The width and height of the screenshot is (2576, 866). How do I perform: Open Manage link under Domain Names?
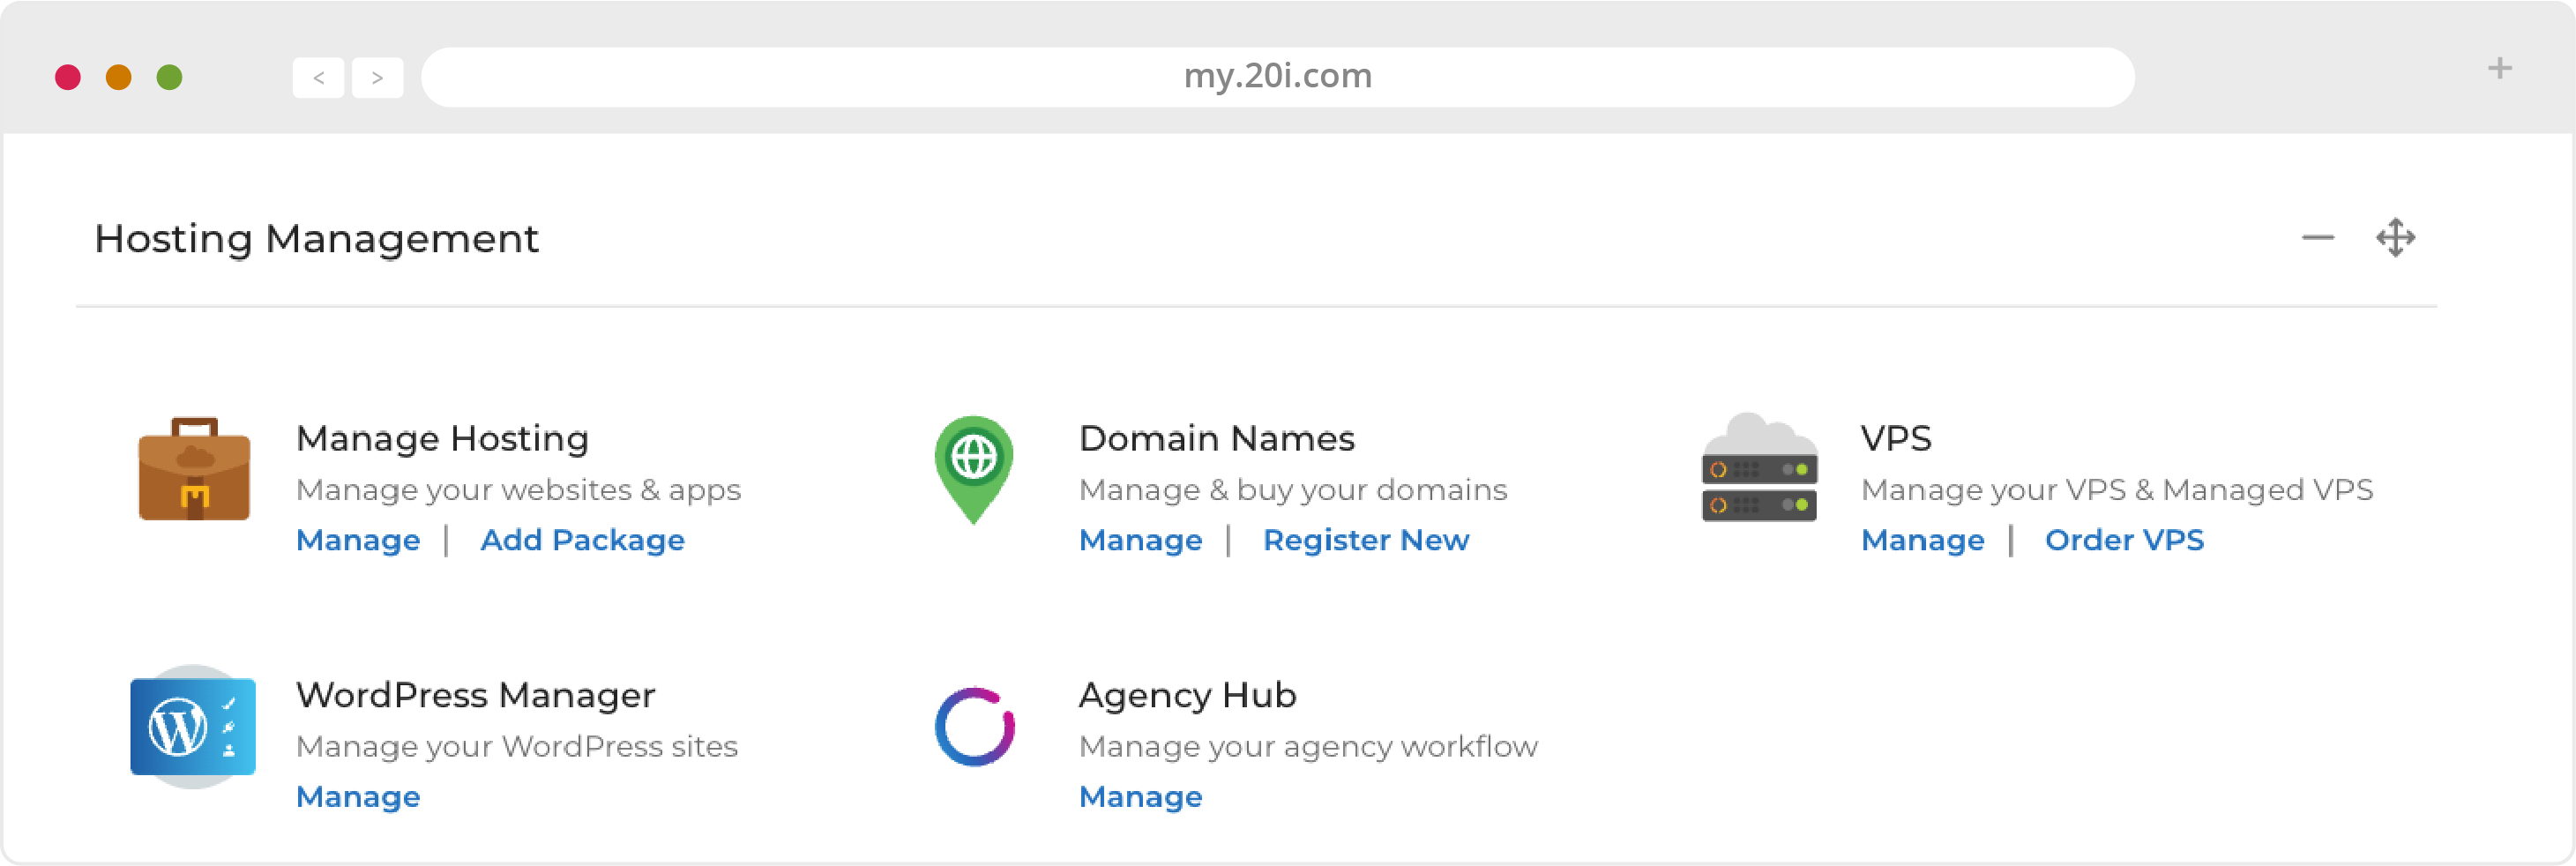click(x=1140, y=540)
